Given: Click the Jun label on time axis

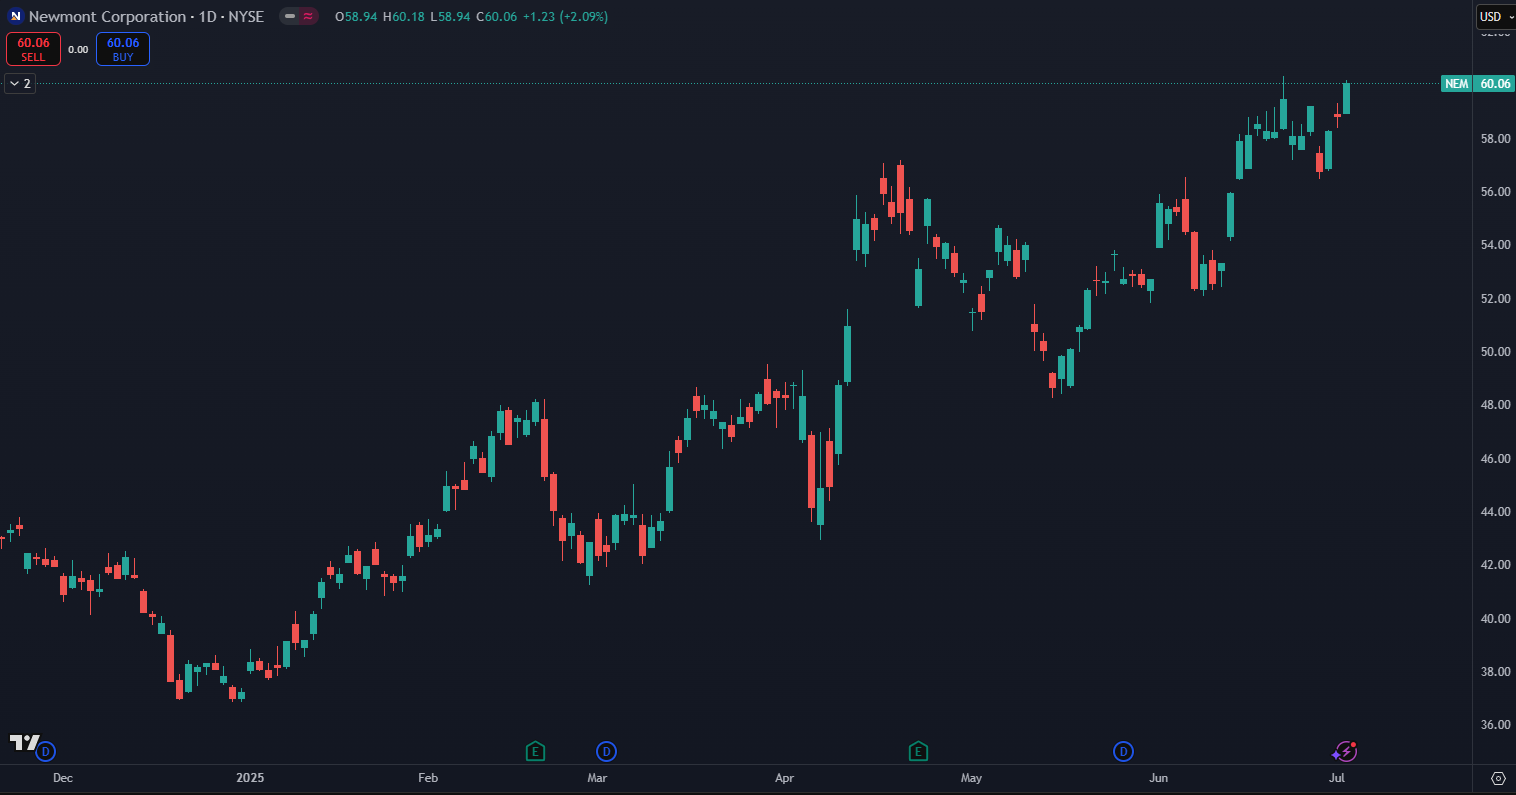Looking at the screenshot, I should (x=1158, y=778).
